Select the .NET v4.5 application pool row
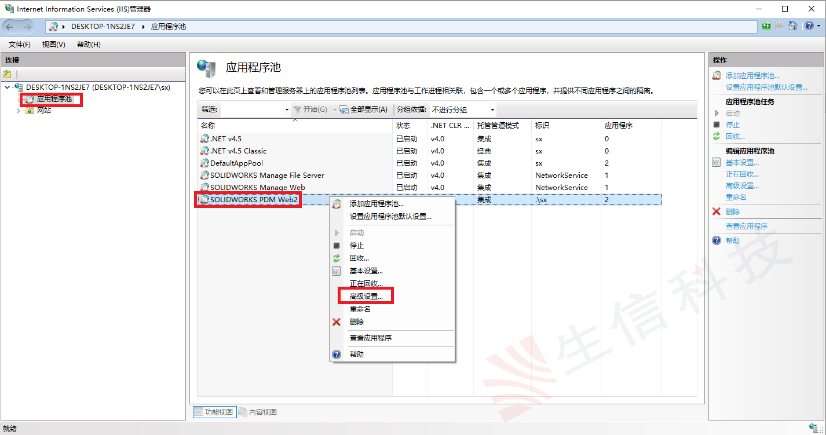826x435 pixels. (429, 139)
